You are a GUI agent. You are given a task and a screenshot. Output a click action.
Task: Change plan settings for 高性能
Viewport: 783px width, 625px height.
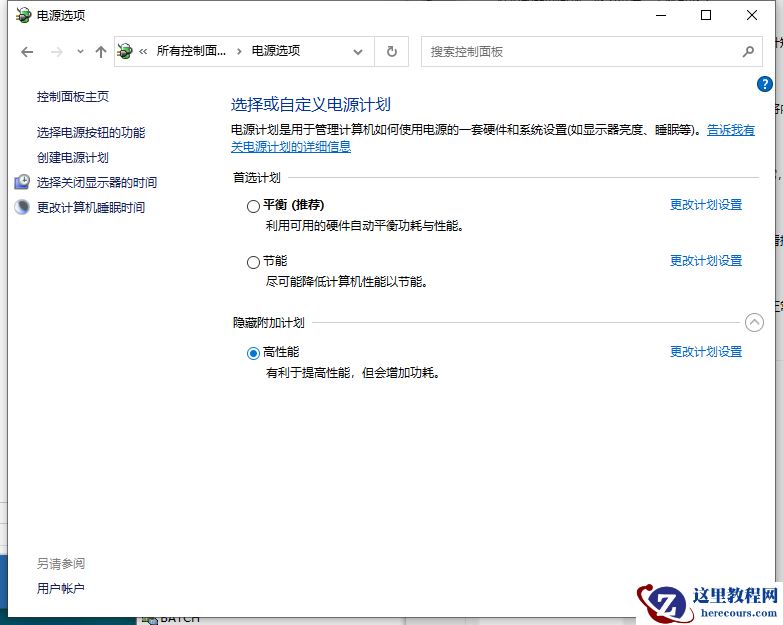(706, 352)
